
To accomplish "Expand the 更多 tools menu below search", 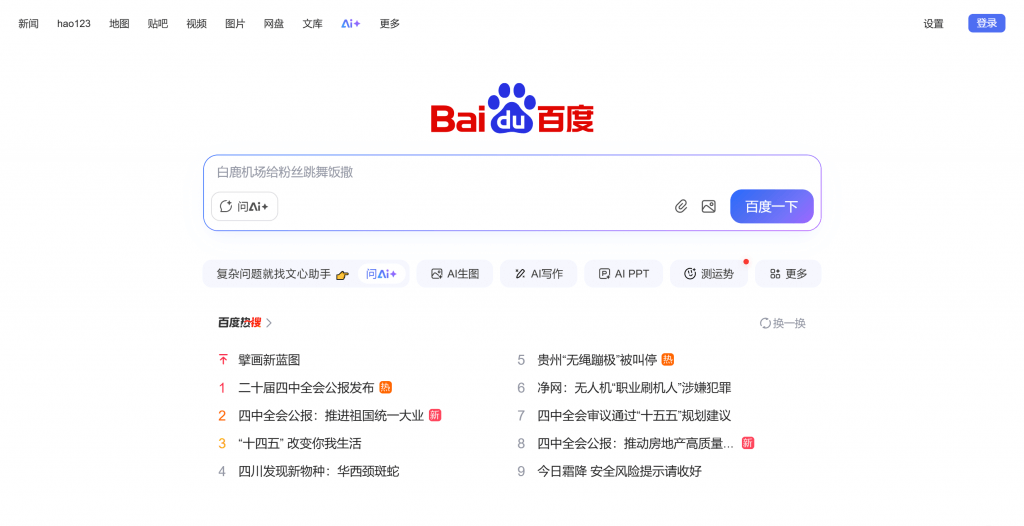I will click(787, 274).
